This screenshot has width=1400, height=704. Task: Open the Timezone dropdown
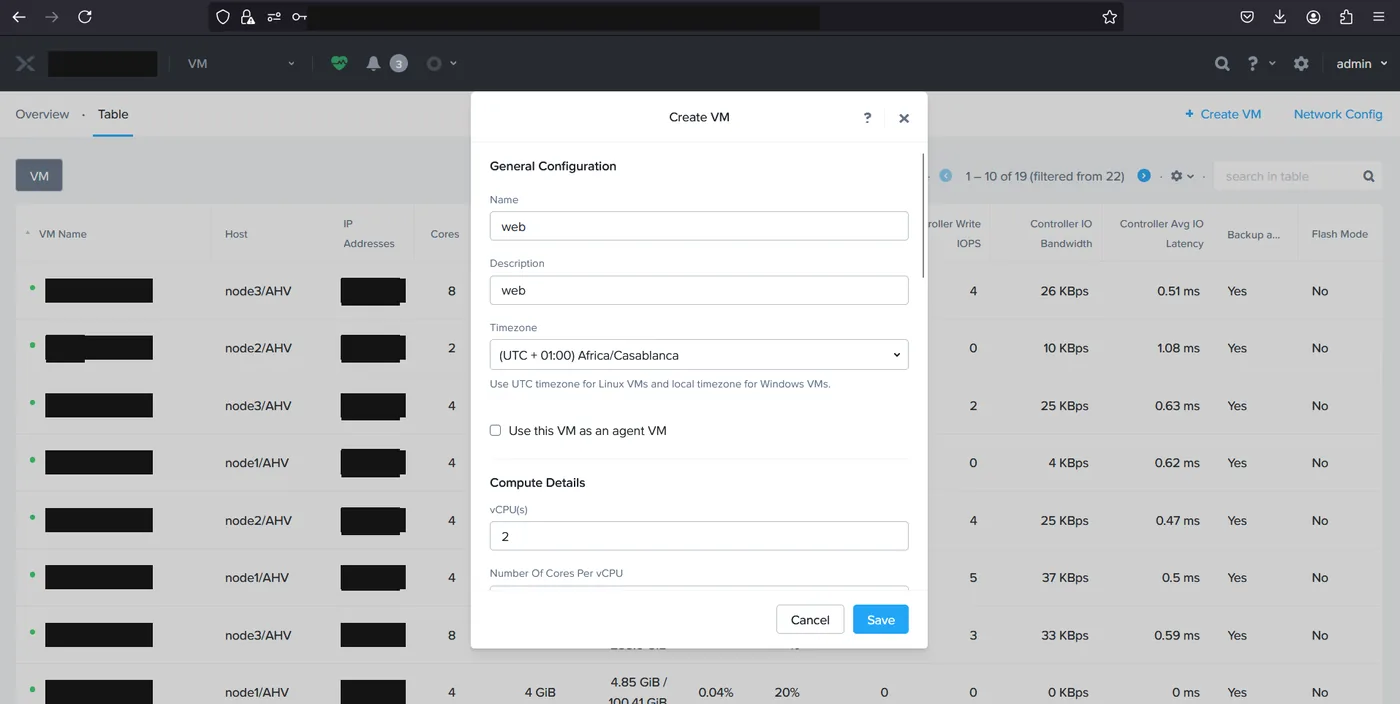click(699, 355)
